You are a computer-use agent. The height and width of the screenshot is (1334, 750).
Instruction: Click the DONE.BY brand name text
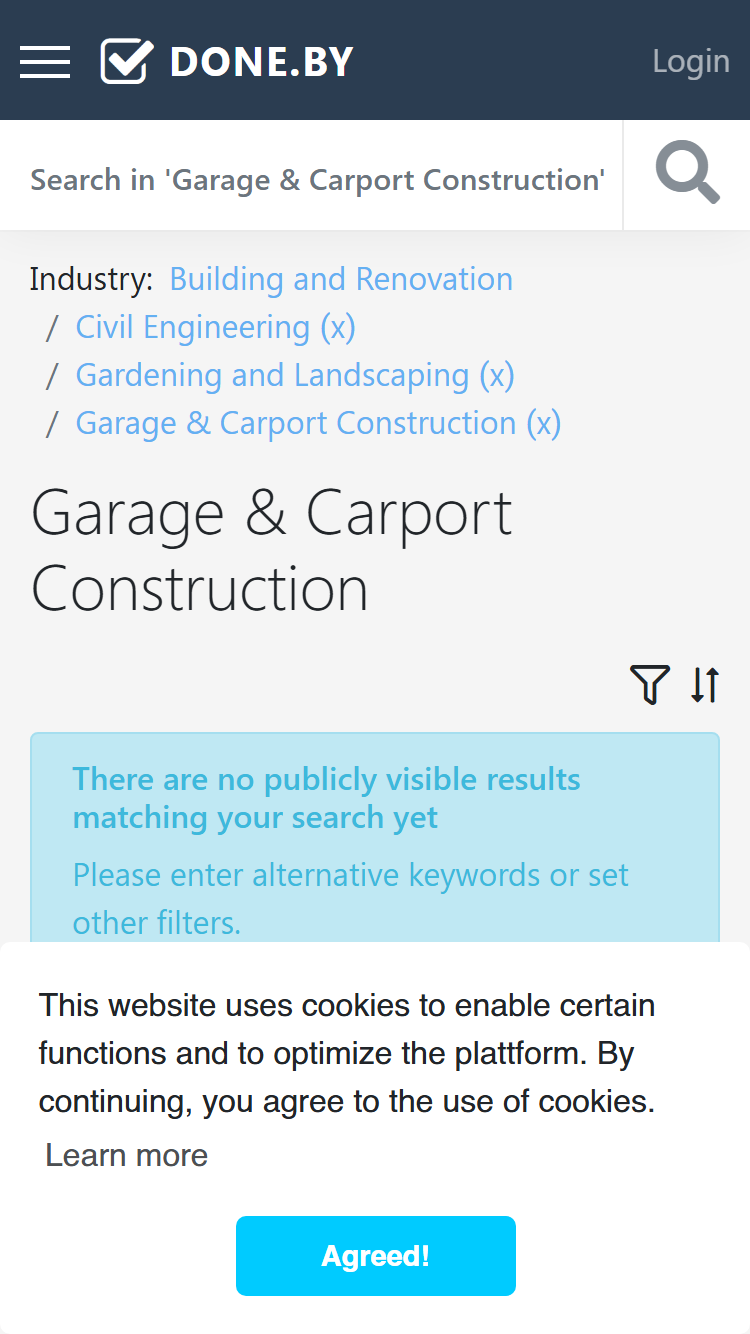coord(262,62)
